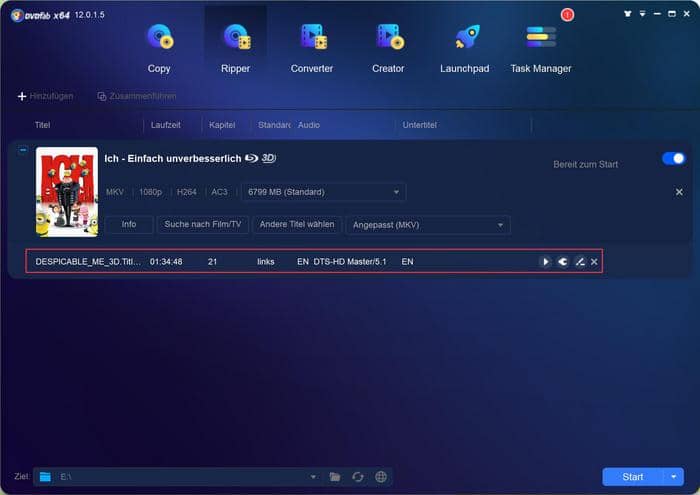The height and width of the screenshot is (495, 700).
Task: Open the Task Manager
Action: 540,48
